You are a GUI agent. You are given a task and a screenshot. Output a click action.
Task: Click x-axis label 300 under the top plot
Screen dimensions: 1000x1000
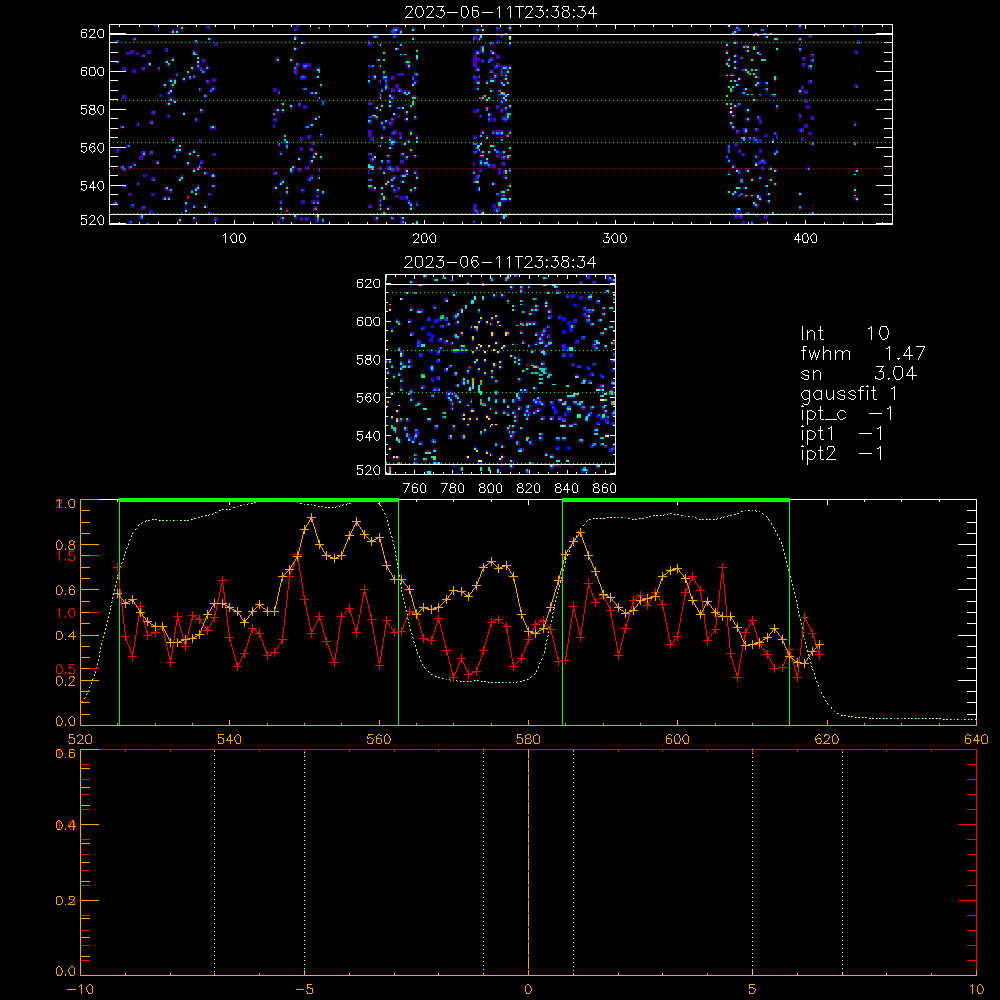point(615,239)
